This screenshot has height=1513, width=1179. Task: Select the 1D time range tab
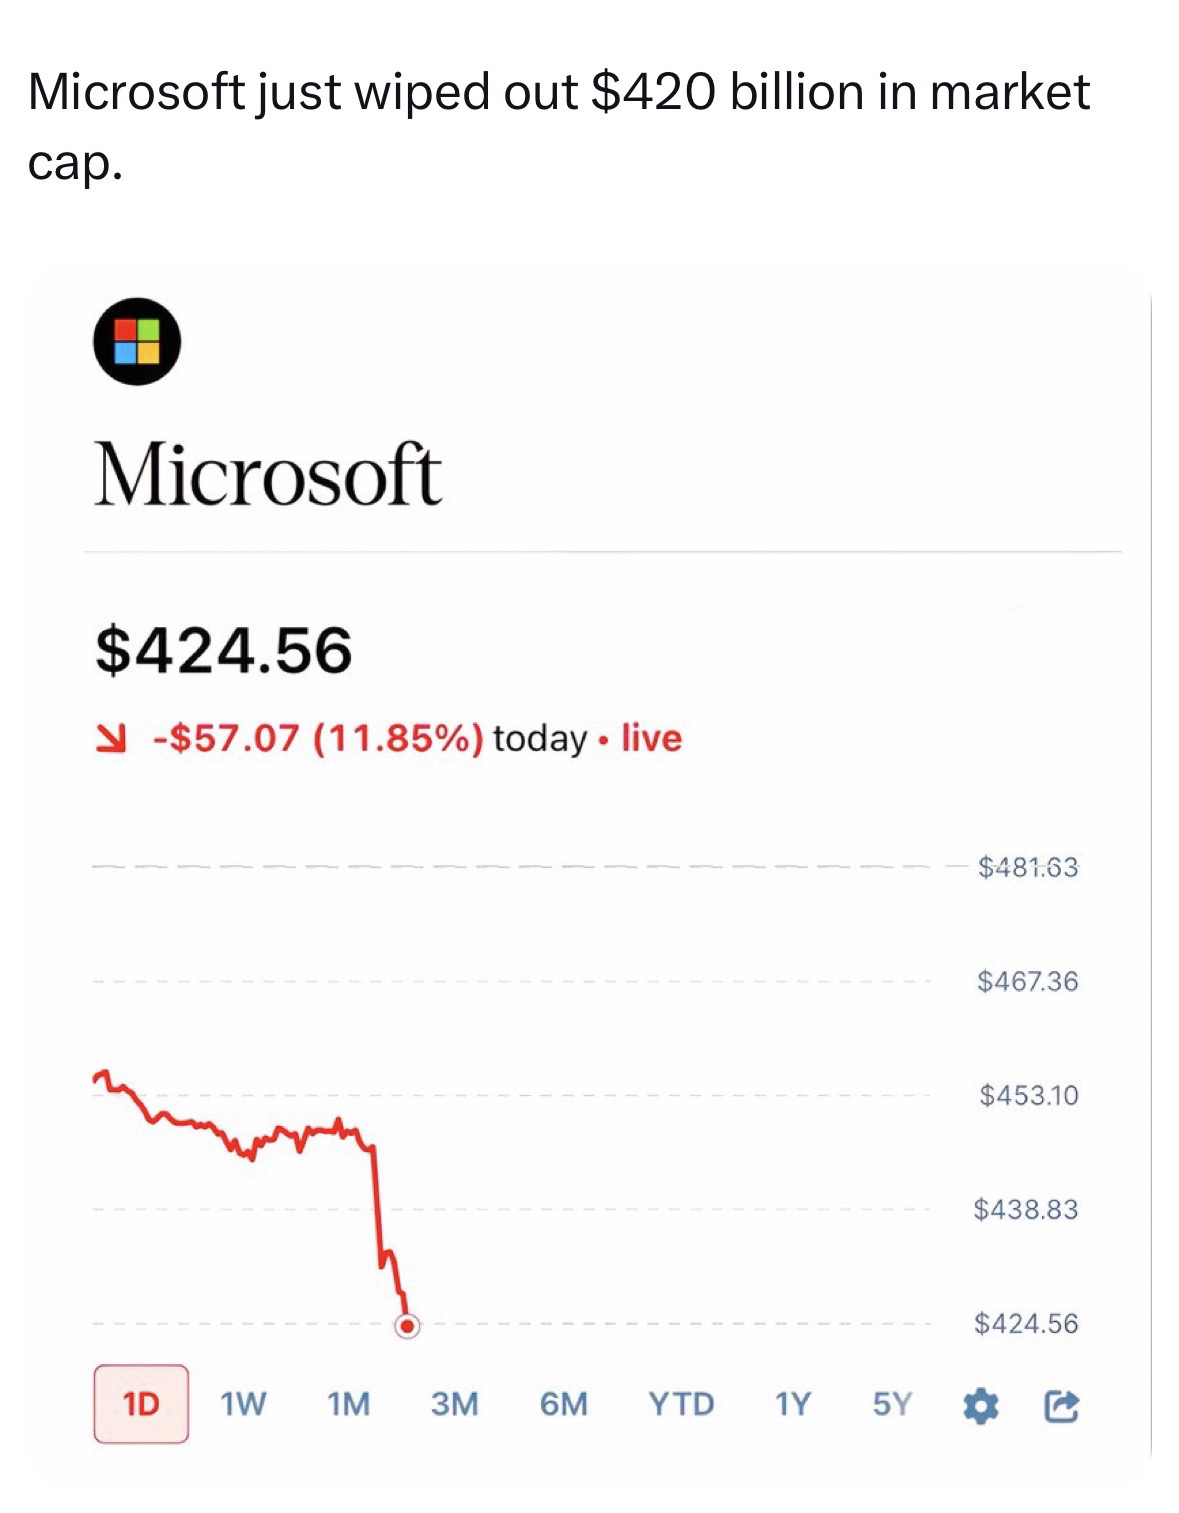[141, 1404]
